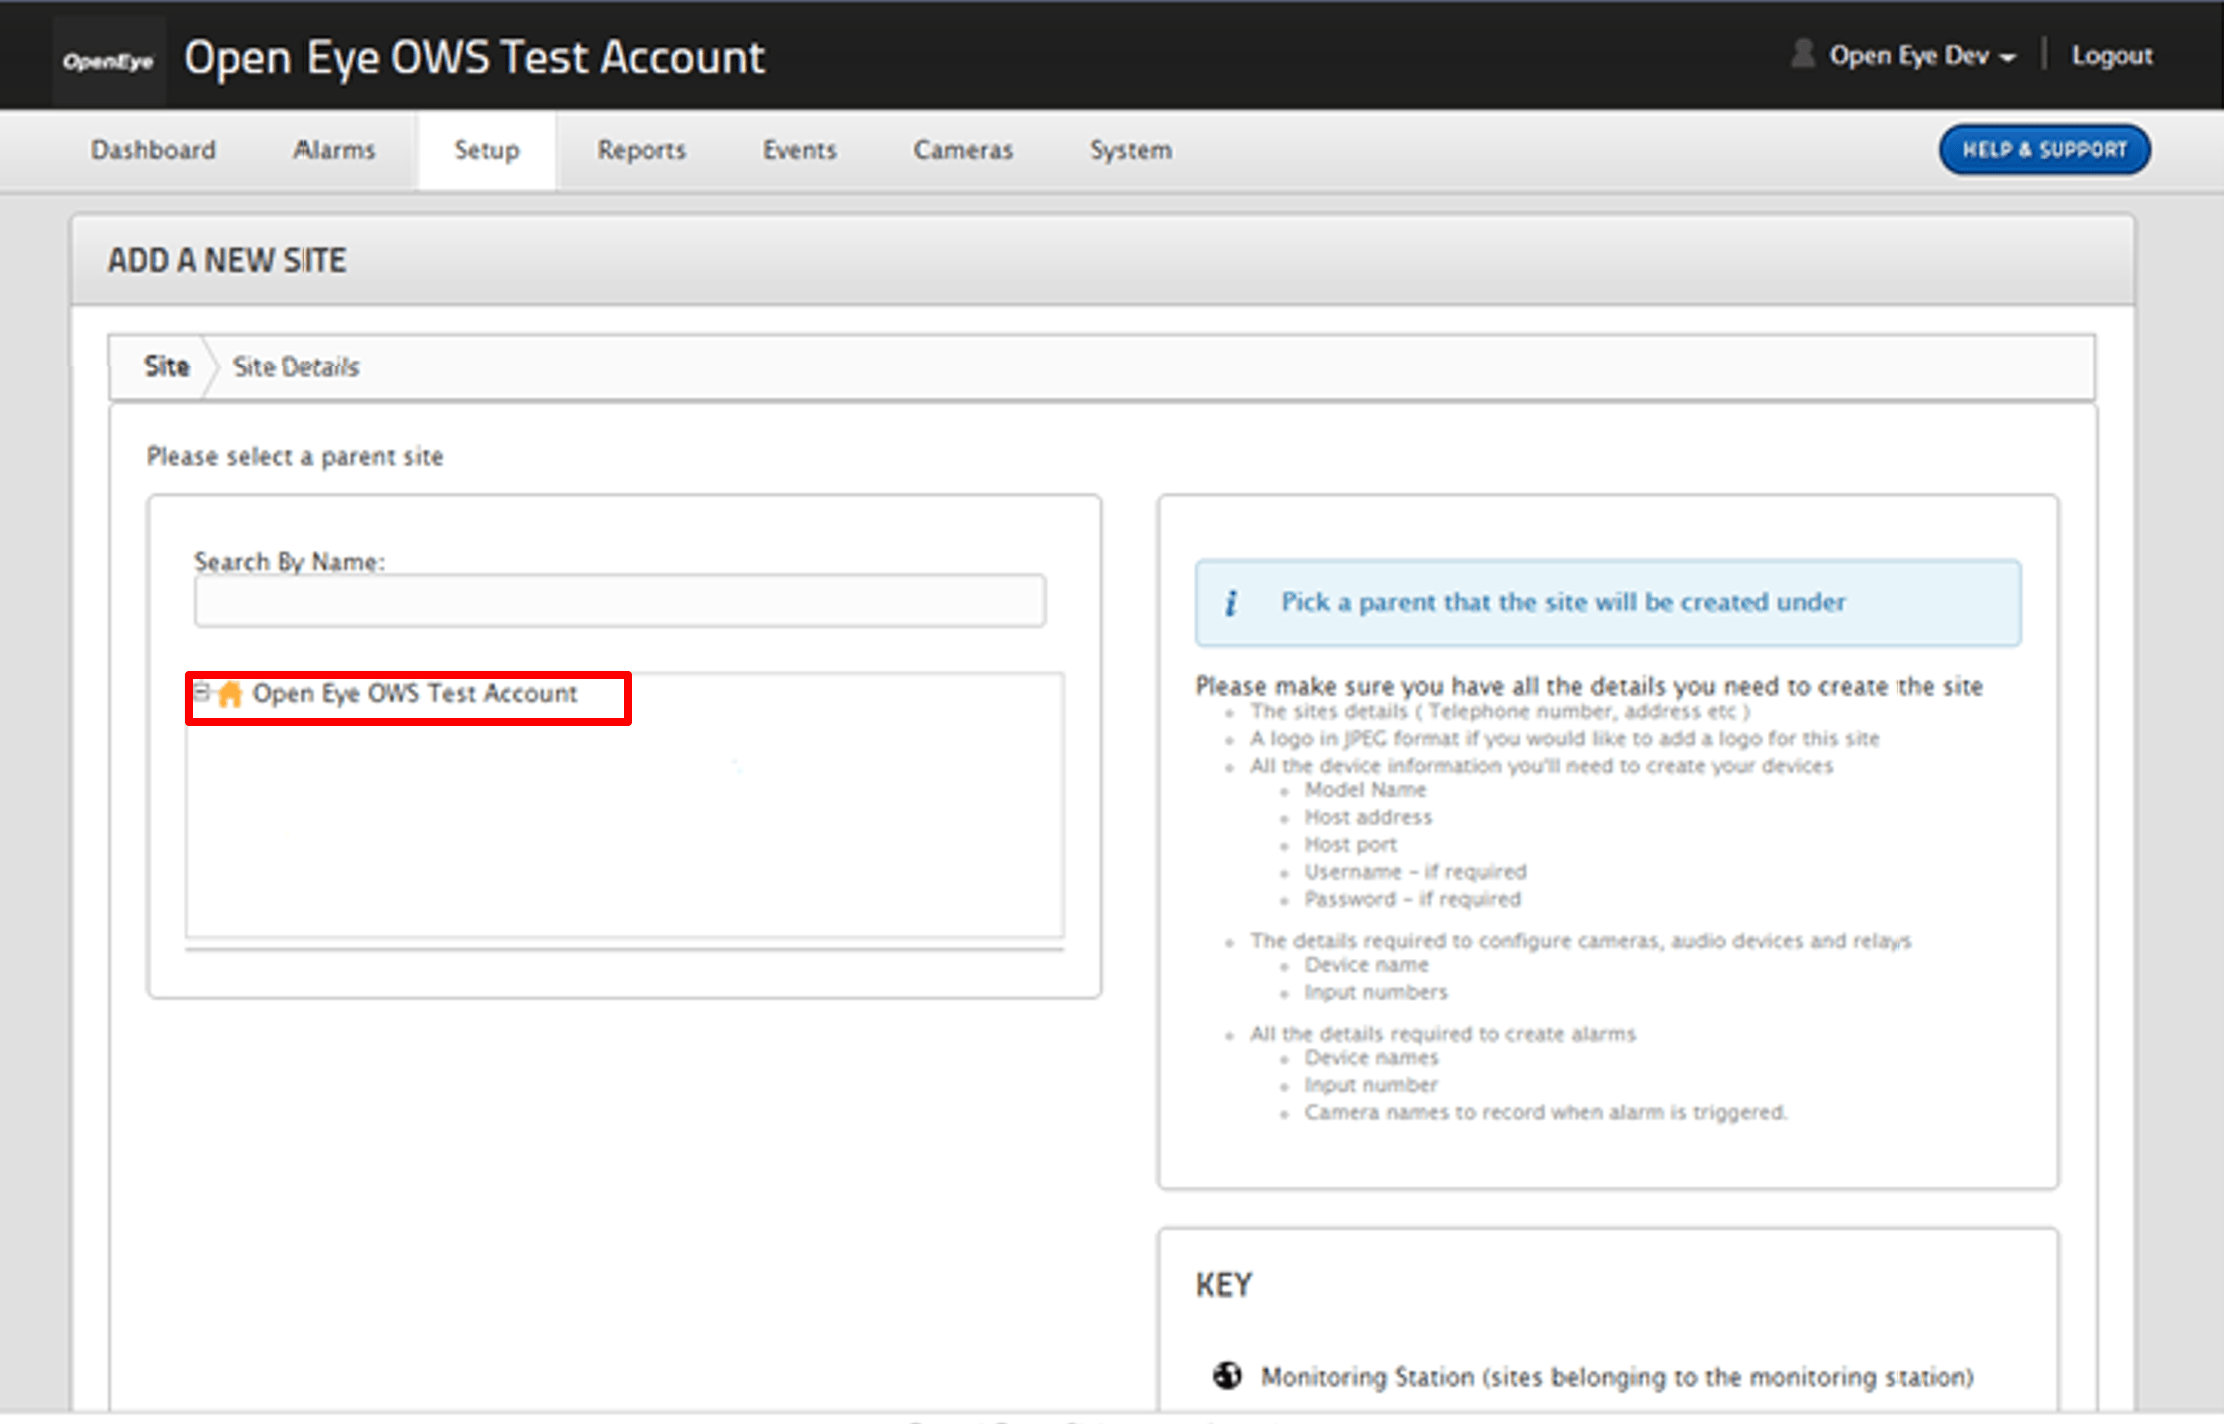Click the user profile silhouette icon
The image size is (2224, 1424).
[1802, 54]
